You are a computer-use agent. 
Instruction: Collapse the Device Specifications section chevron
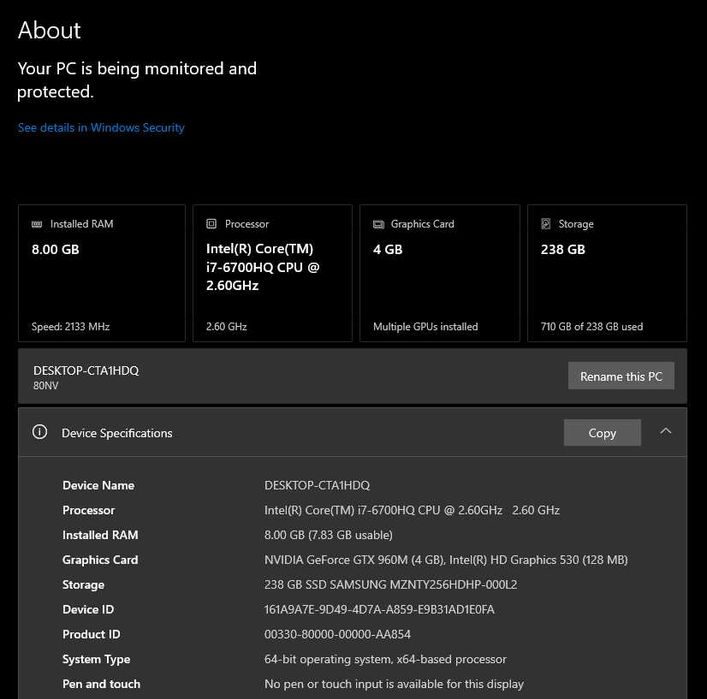[x=666, y=432]
